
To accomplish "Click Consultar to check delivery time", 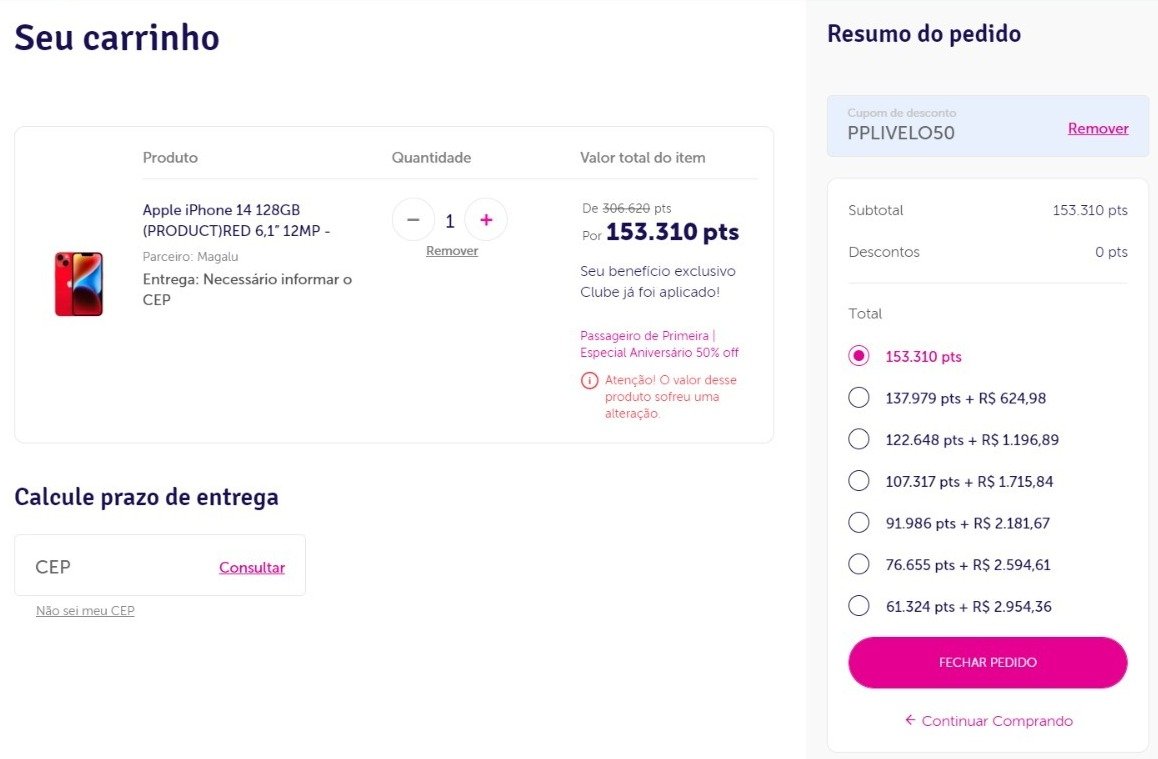I will coord(252,567).
